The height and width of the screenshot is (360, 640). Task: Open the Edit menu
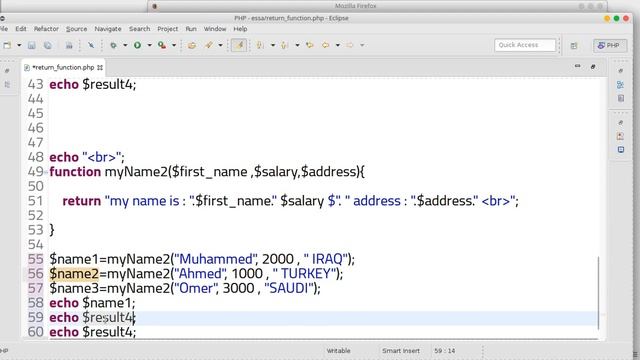point(21,29)
